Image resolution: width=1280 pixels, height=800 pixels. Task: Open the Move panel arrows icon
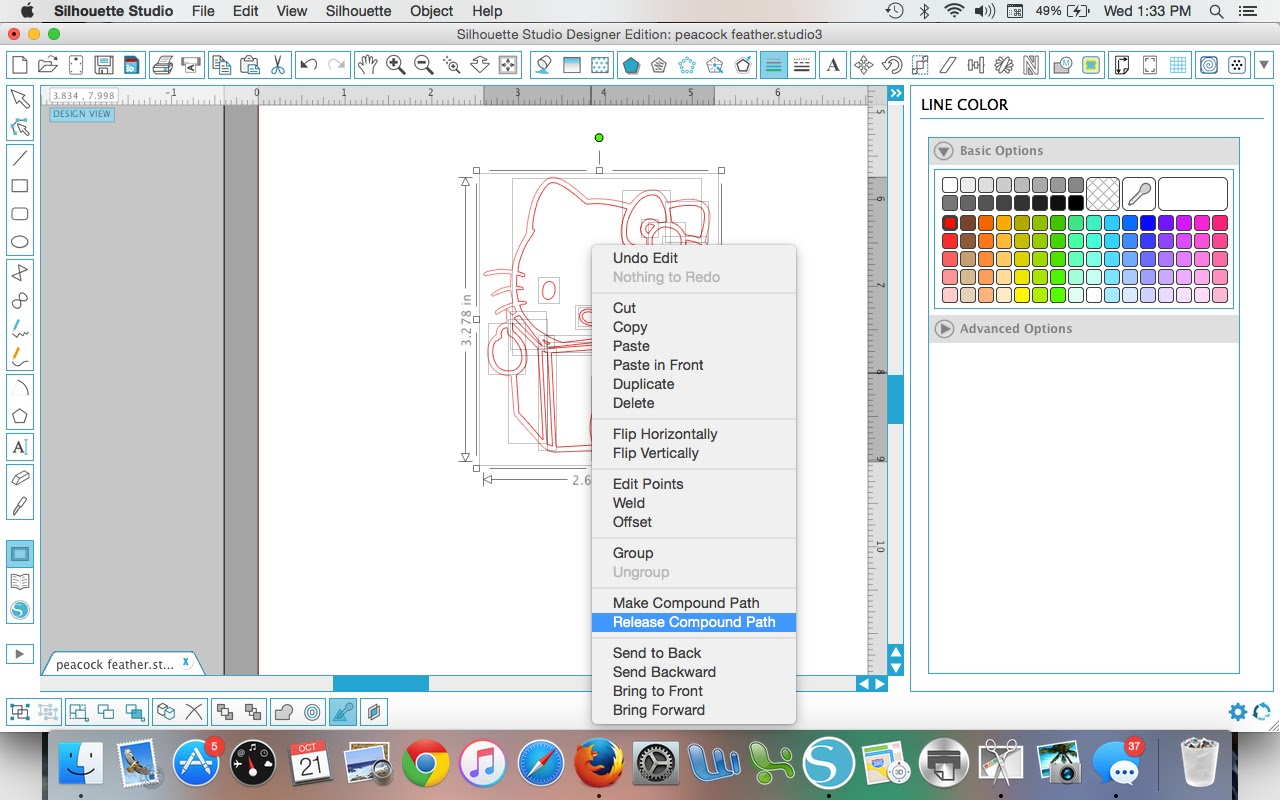coord(863,65)
